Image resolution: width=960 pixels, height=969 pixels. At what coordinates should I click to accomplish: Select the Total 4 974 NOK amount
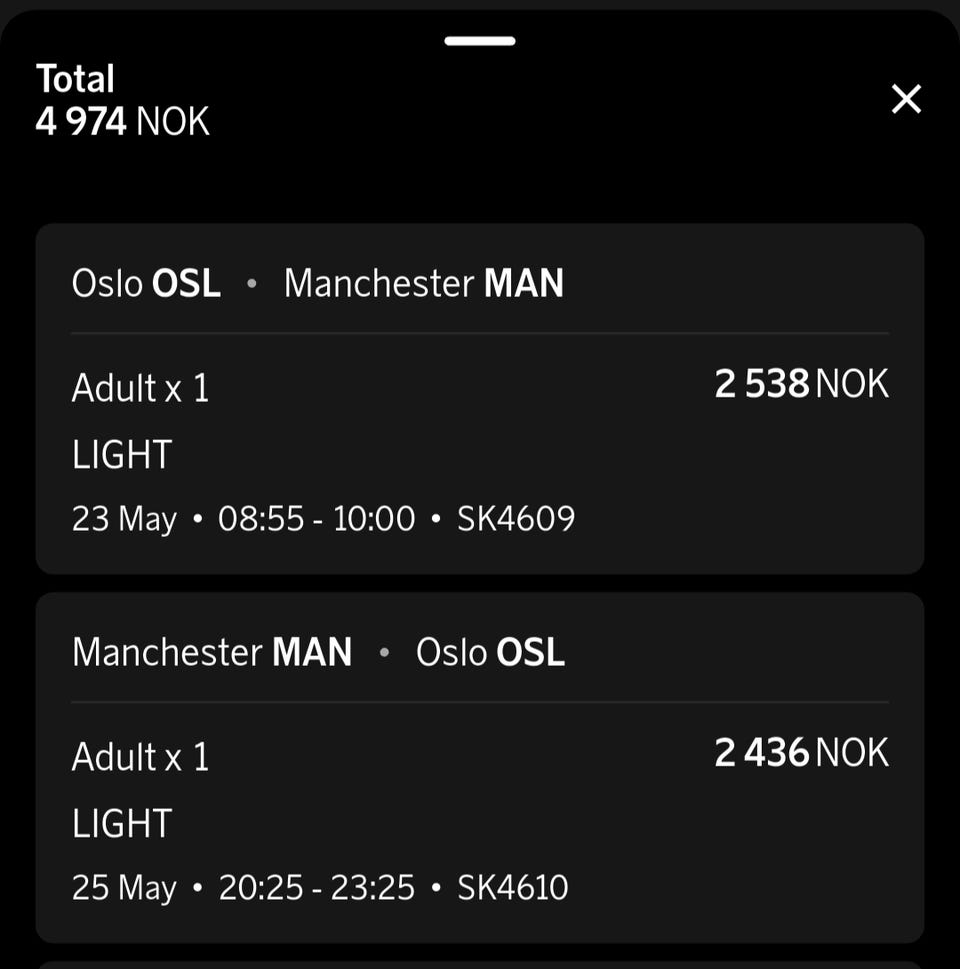[x=122, y=122]
